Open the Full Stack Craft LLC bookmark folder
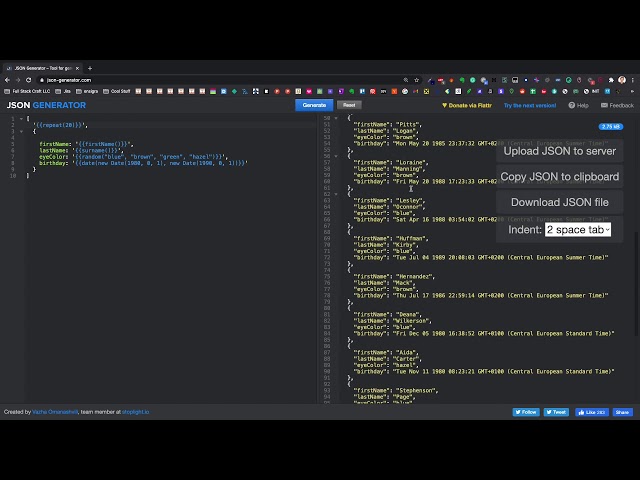Image resolution: width=640 pixels, height=480 pixels. (27, 91)
